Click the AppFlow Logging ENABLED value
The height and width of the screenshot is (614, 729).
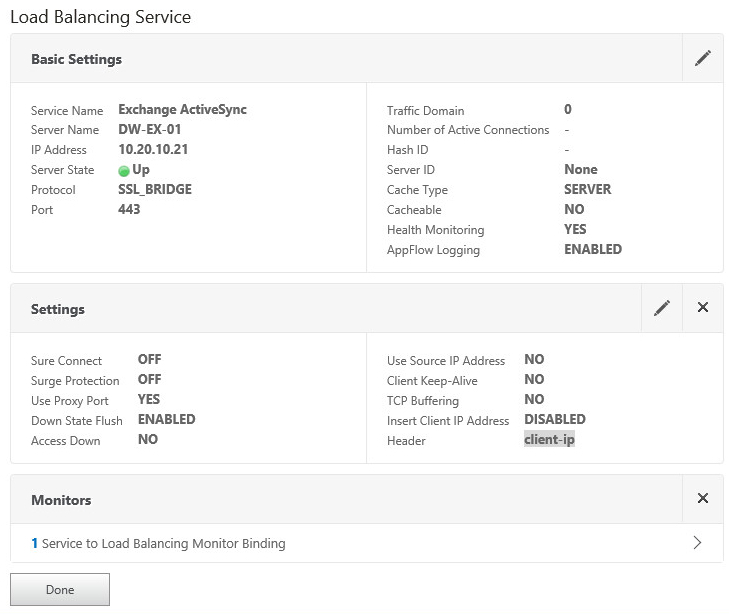[593, 250]
